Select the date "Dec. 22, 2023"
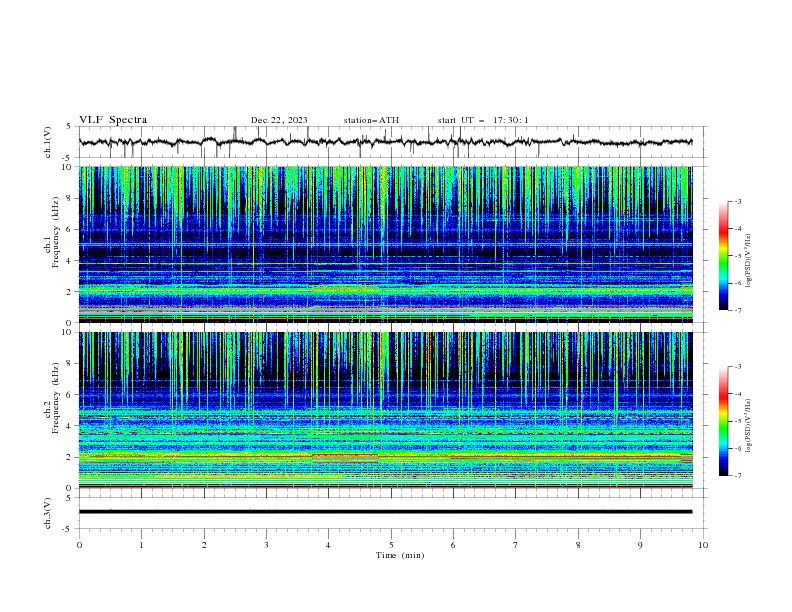 (279, 120)
